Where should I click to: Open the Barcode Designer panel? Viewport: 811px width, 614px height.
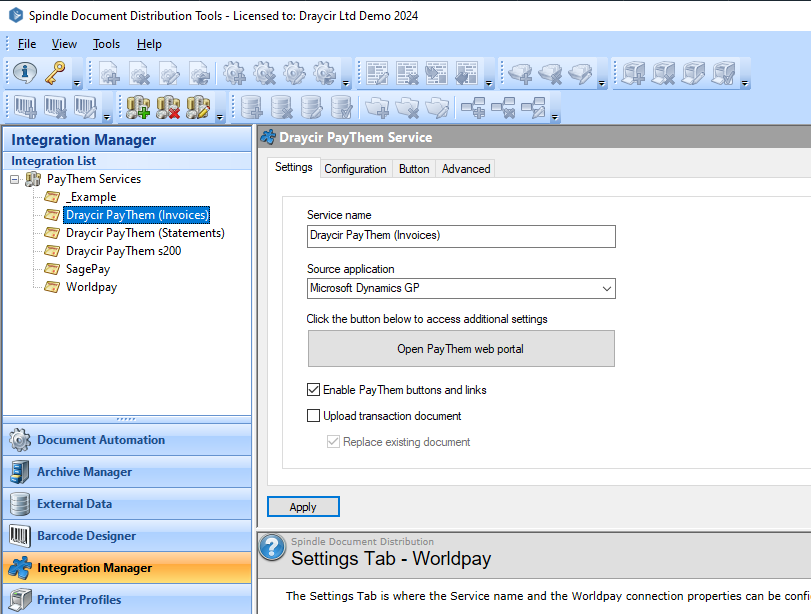(127, 536)
